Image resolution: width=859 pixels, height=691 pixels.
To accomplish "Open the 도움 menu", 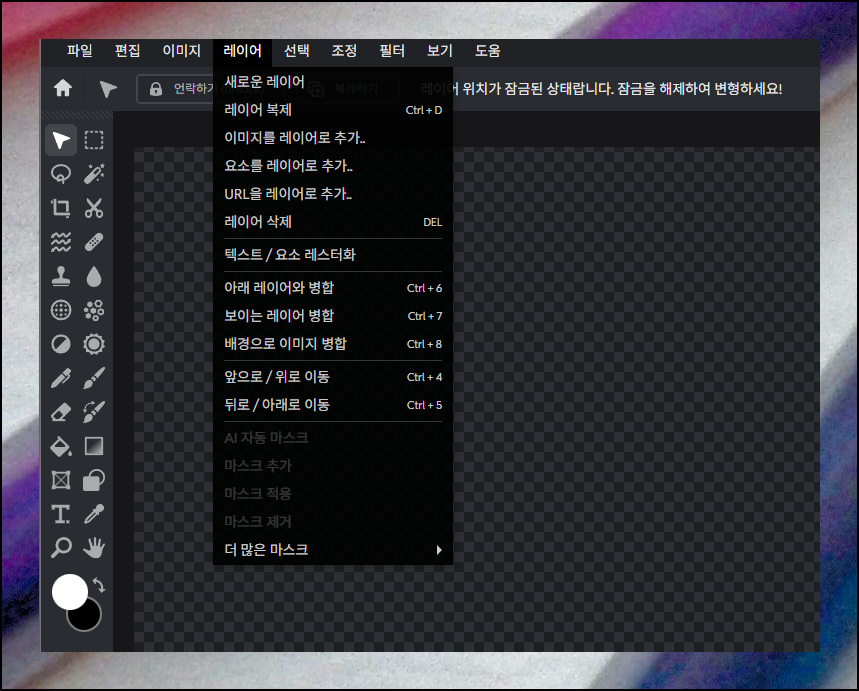I will click(x=488, y=51).
